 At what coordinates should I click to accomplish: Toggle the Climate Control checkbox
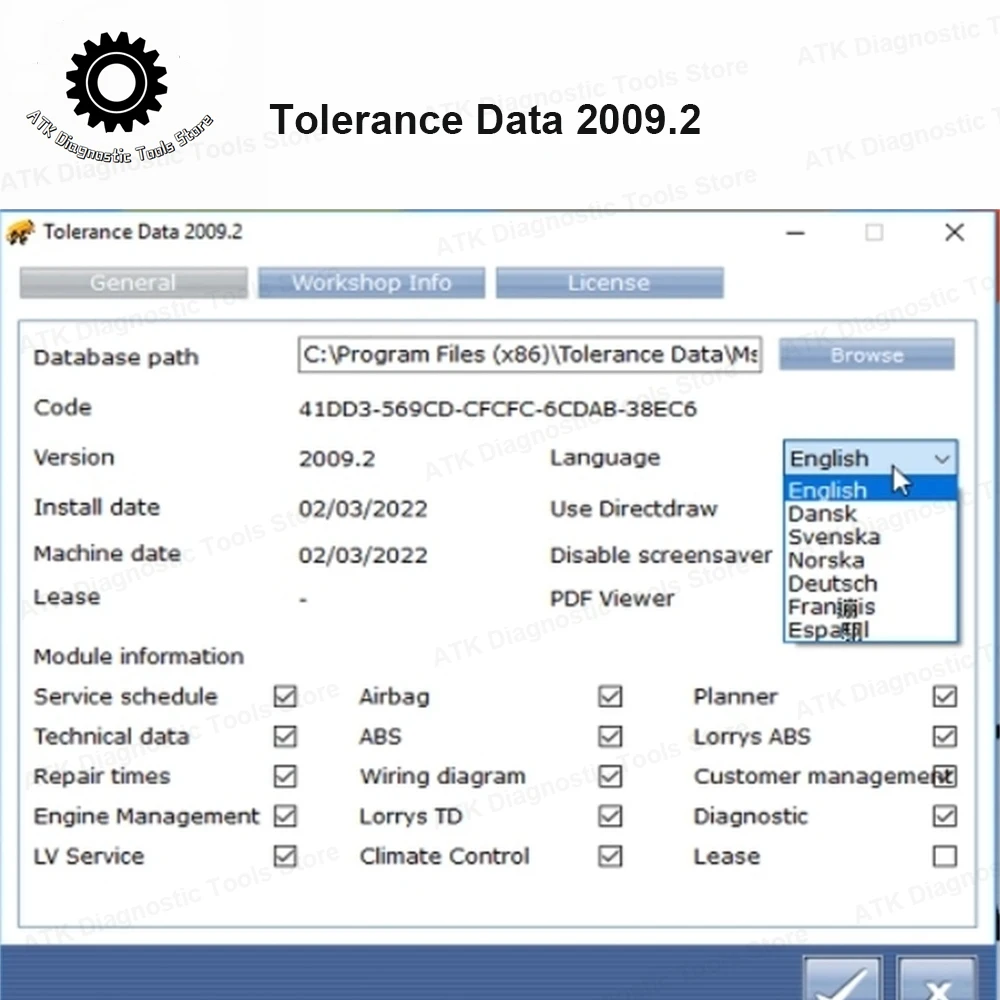pyautogui.click(x=610, y=856)
